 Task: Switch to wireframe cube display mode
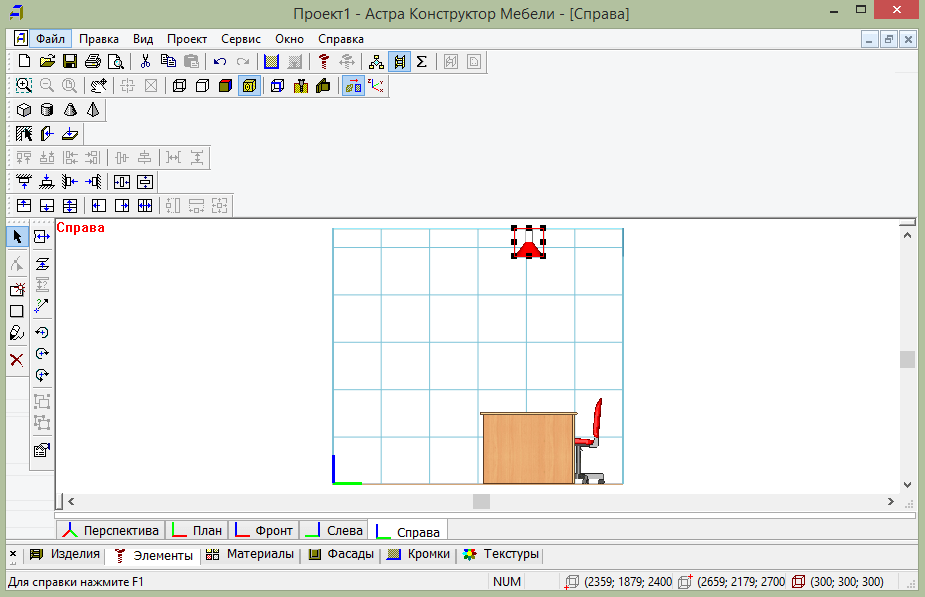click(179, 86)
